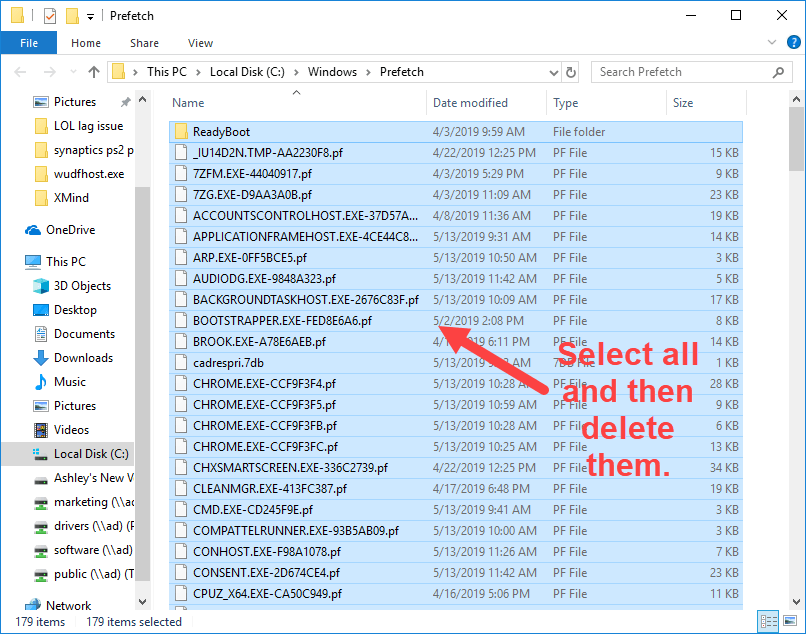Open the Customize Quick Access Toolbar dropdown
806x634 pixels.
91,16
